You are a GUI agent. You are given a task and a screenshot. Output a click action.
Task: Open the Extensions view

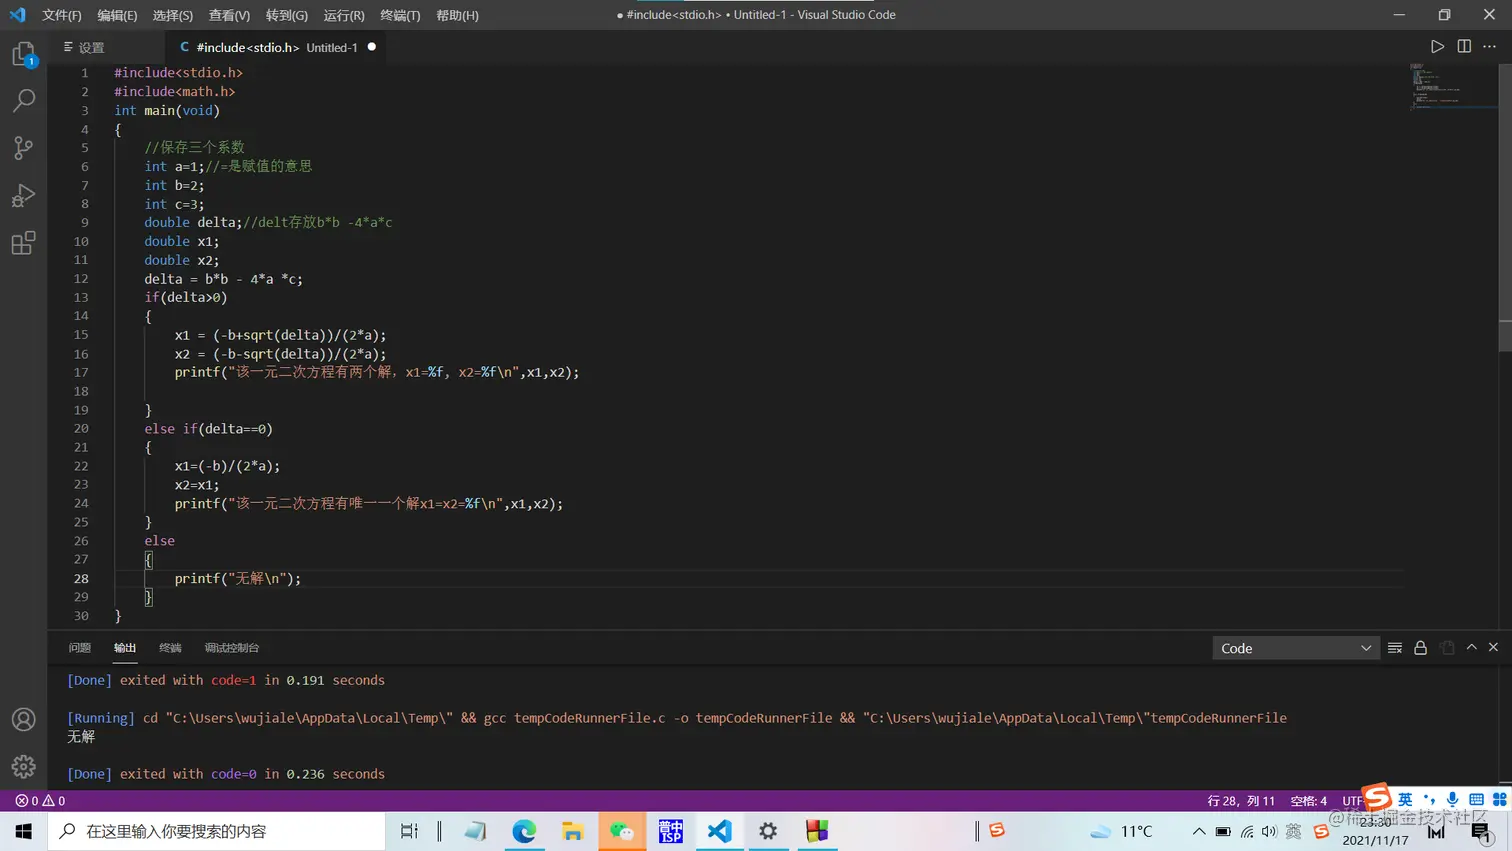(x=23, y=243)
